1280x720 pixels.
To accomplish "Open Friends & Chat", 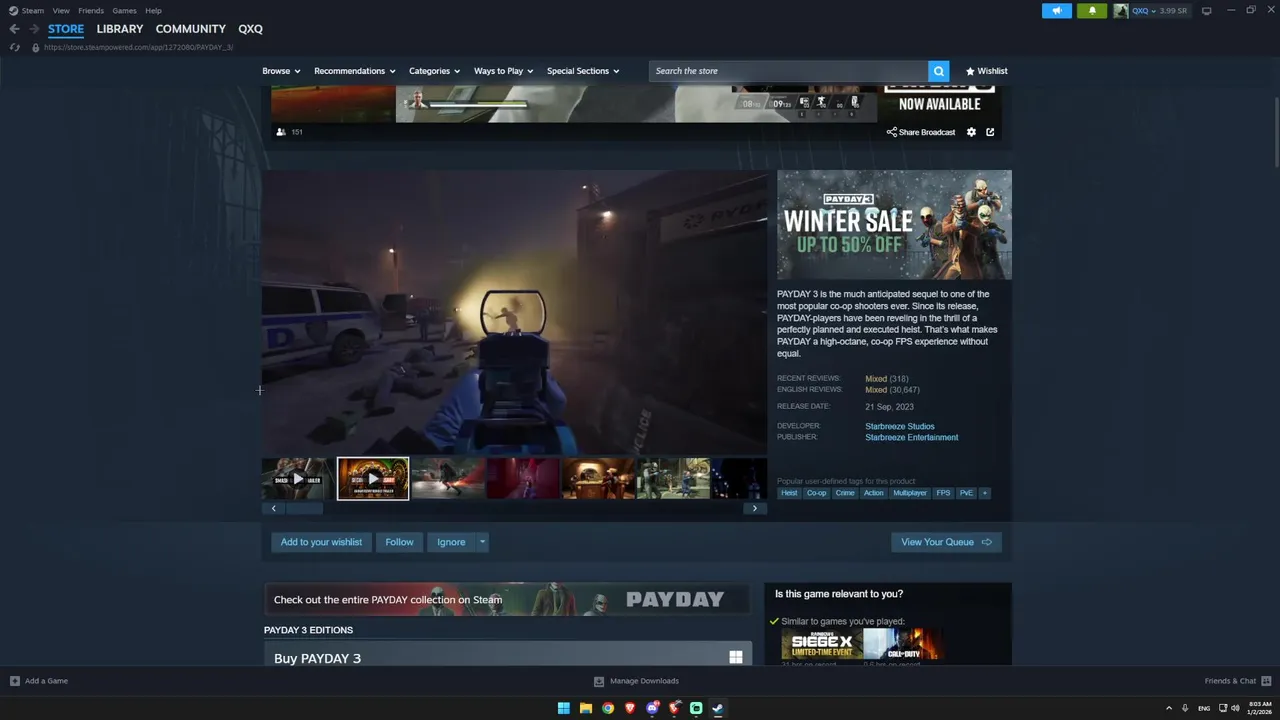I will coord(1237,681).
